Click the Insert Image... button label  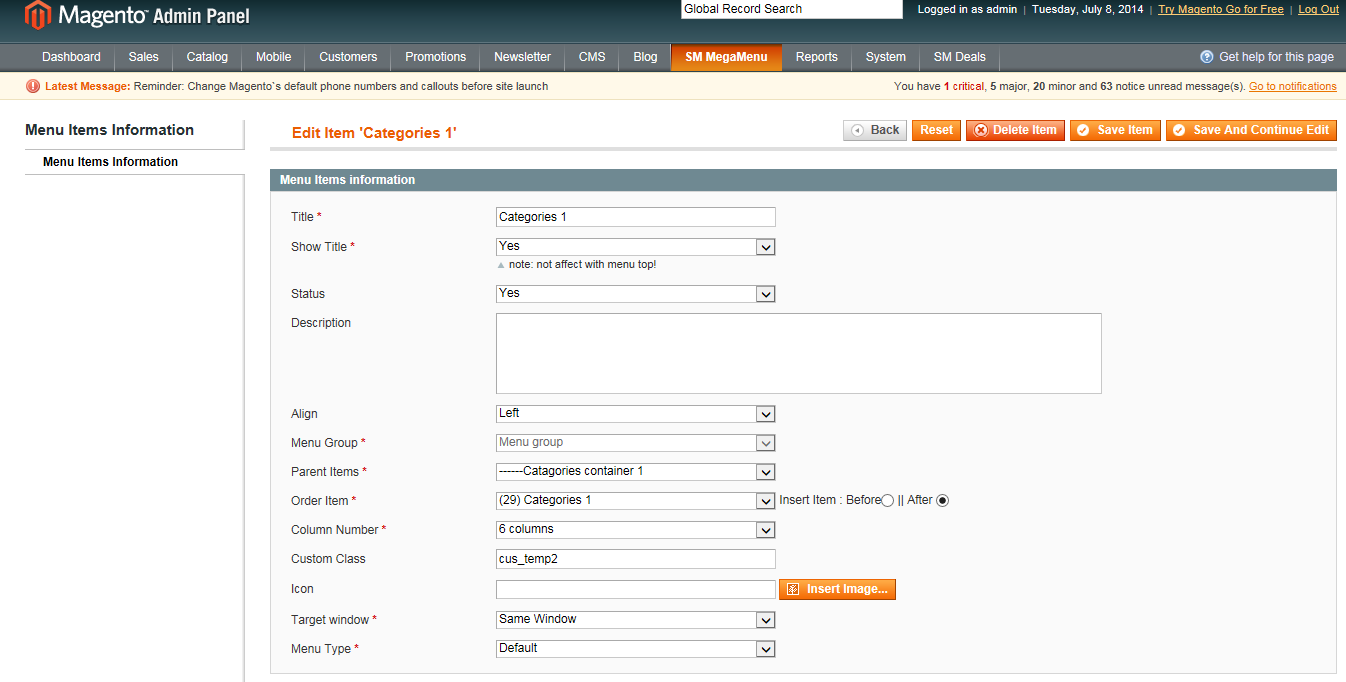(x=847, y=589)
